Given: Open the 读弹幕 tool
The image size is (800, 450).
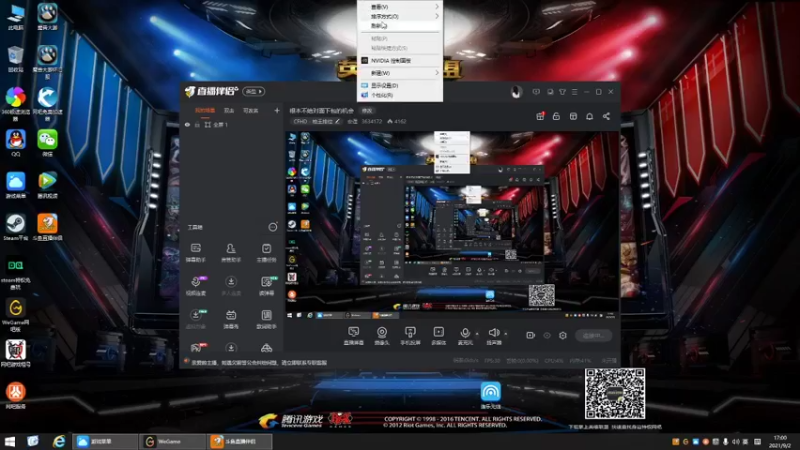Looking at the screenshot, I should pyautogui.click(x=266, y=286).
